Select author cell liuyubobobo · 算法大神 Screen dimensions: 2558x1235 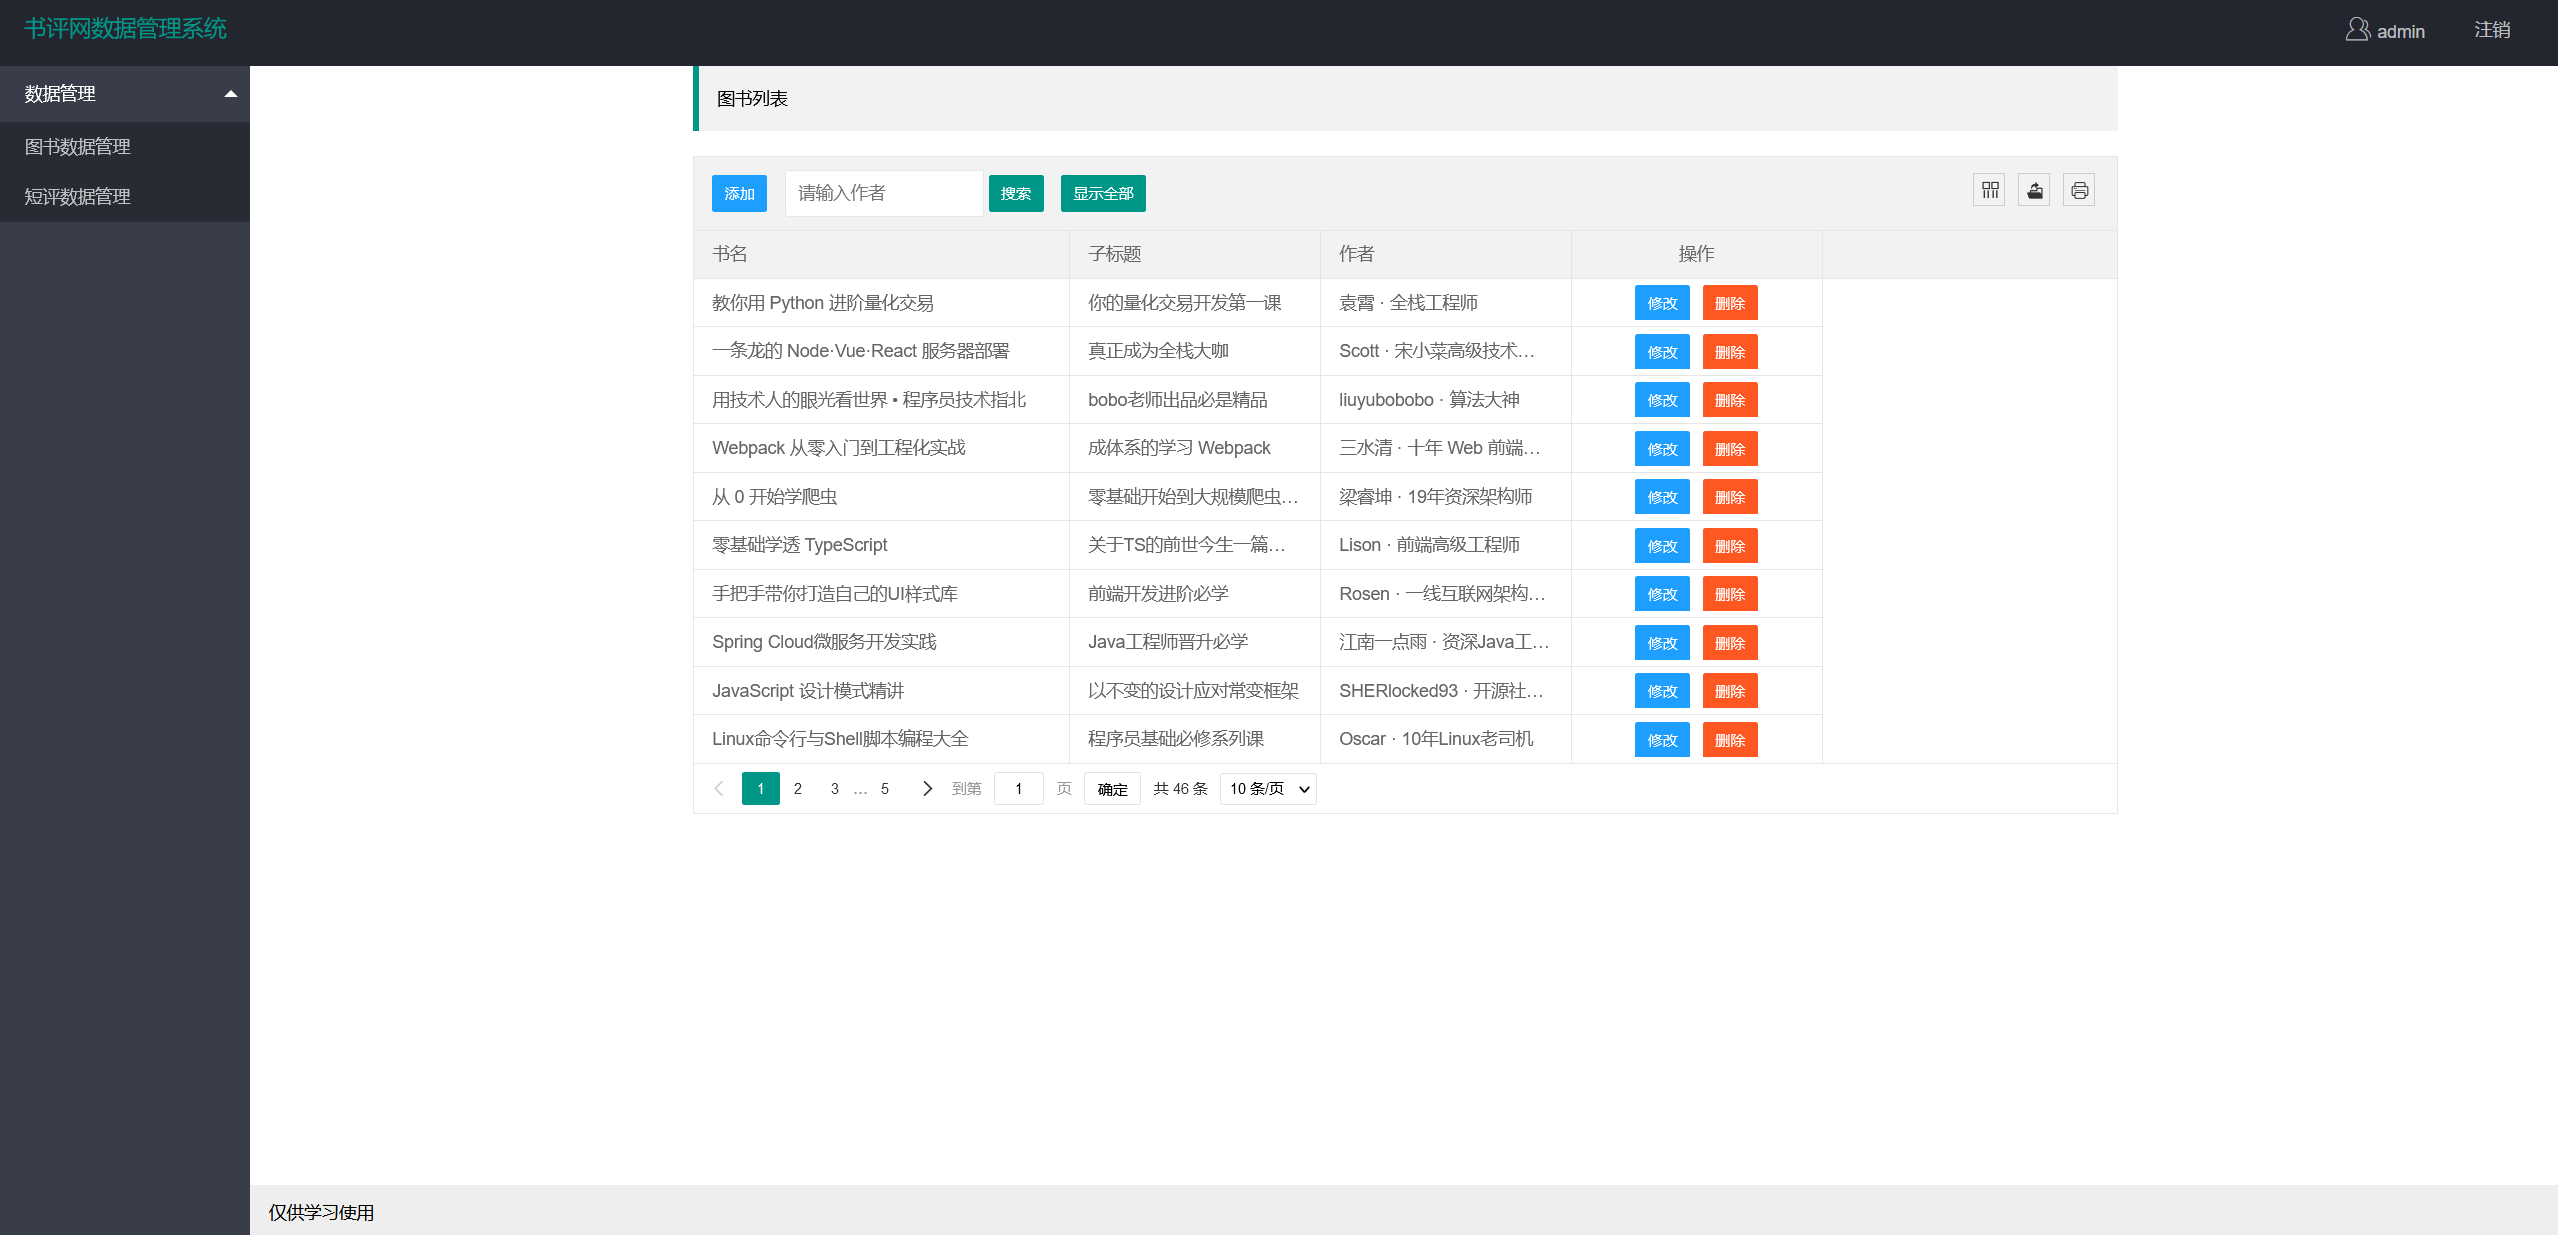point(1446,400)
